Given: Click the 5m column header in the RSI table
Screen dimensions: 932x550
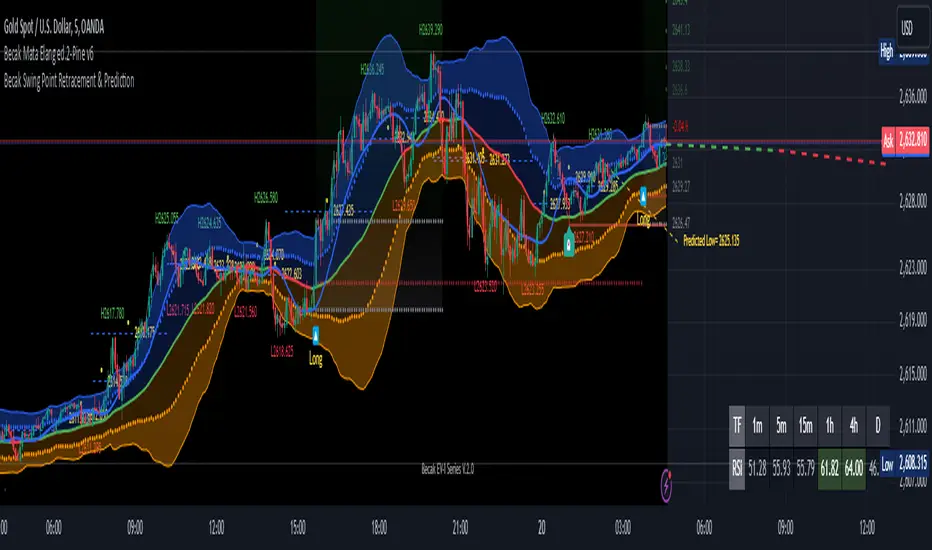Looking at the screenshot, I should point(782,426).
